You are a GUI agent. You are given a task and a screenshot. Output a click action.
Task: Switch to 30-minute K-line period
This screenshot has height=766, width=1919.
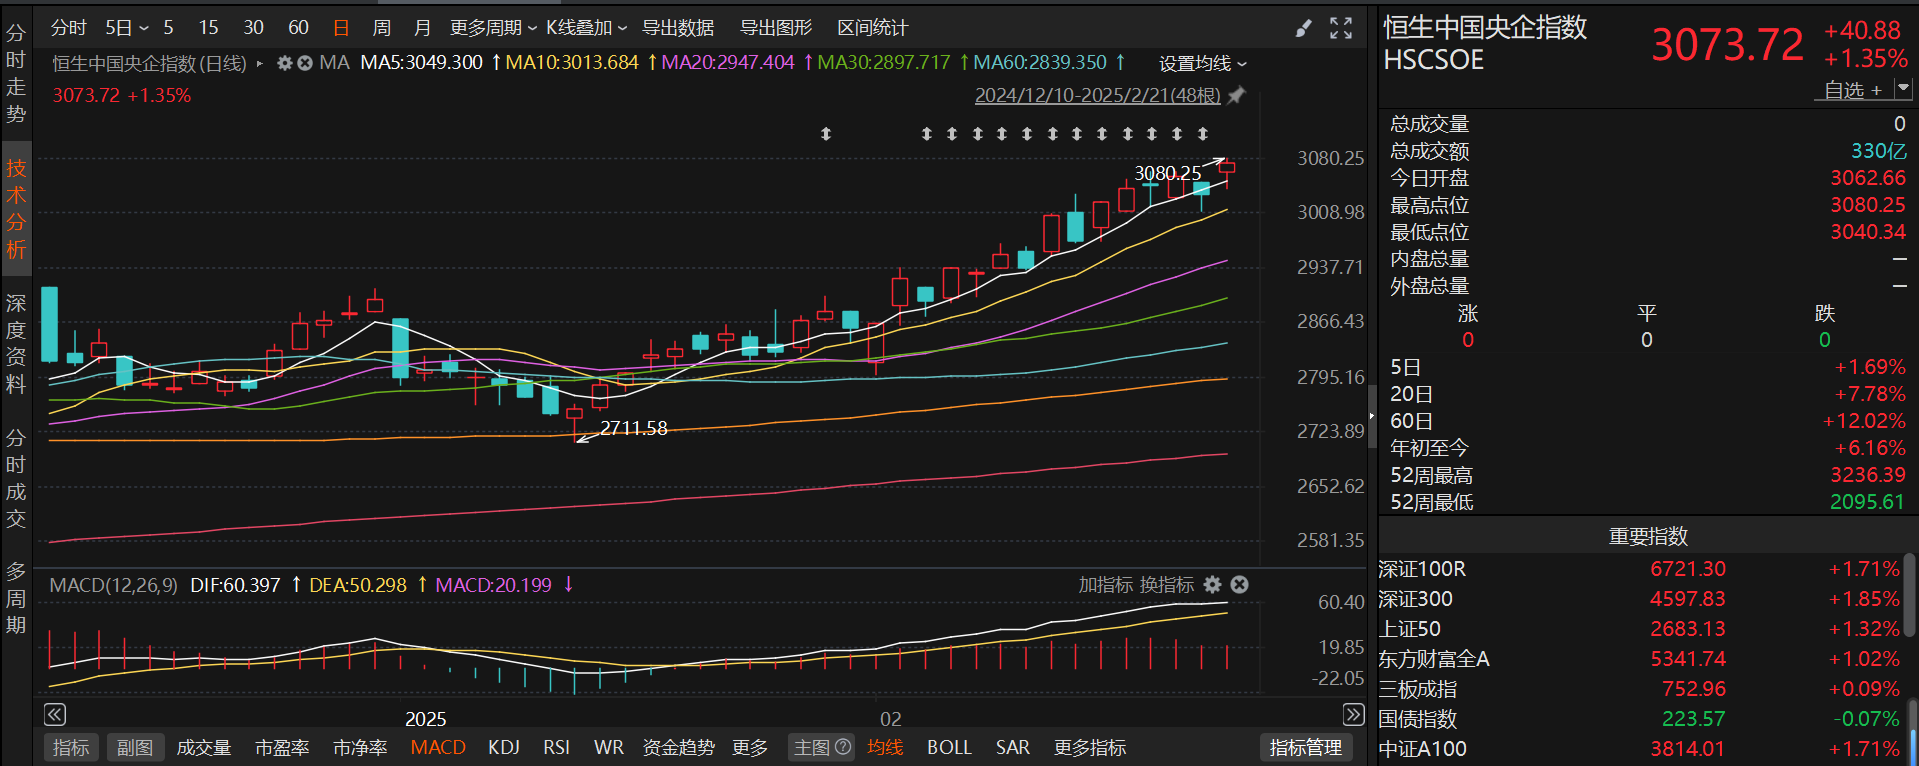point(254,28)
